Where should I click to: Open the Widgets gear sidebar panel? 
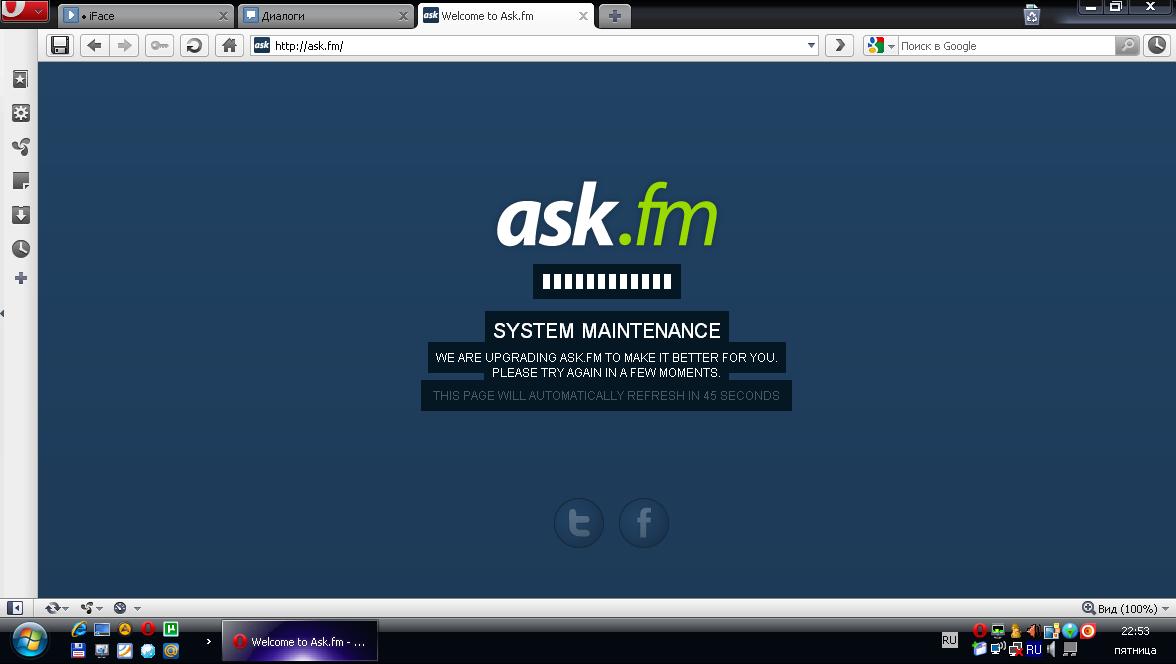pos(20,113)
